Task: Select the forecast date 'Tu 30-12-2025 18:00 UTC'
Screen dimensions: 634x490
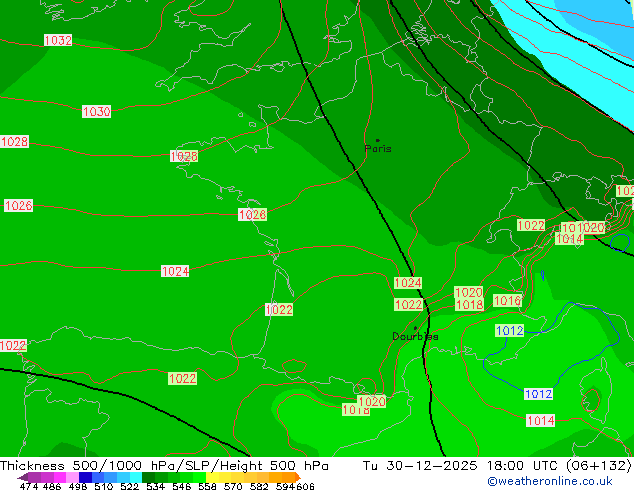Action: click(460, 465)
